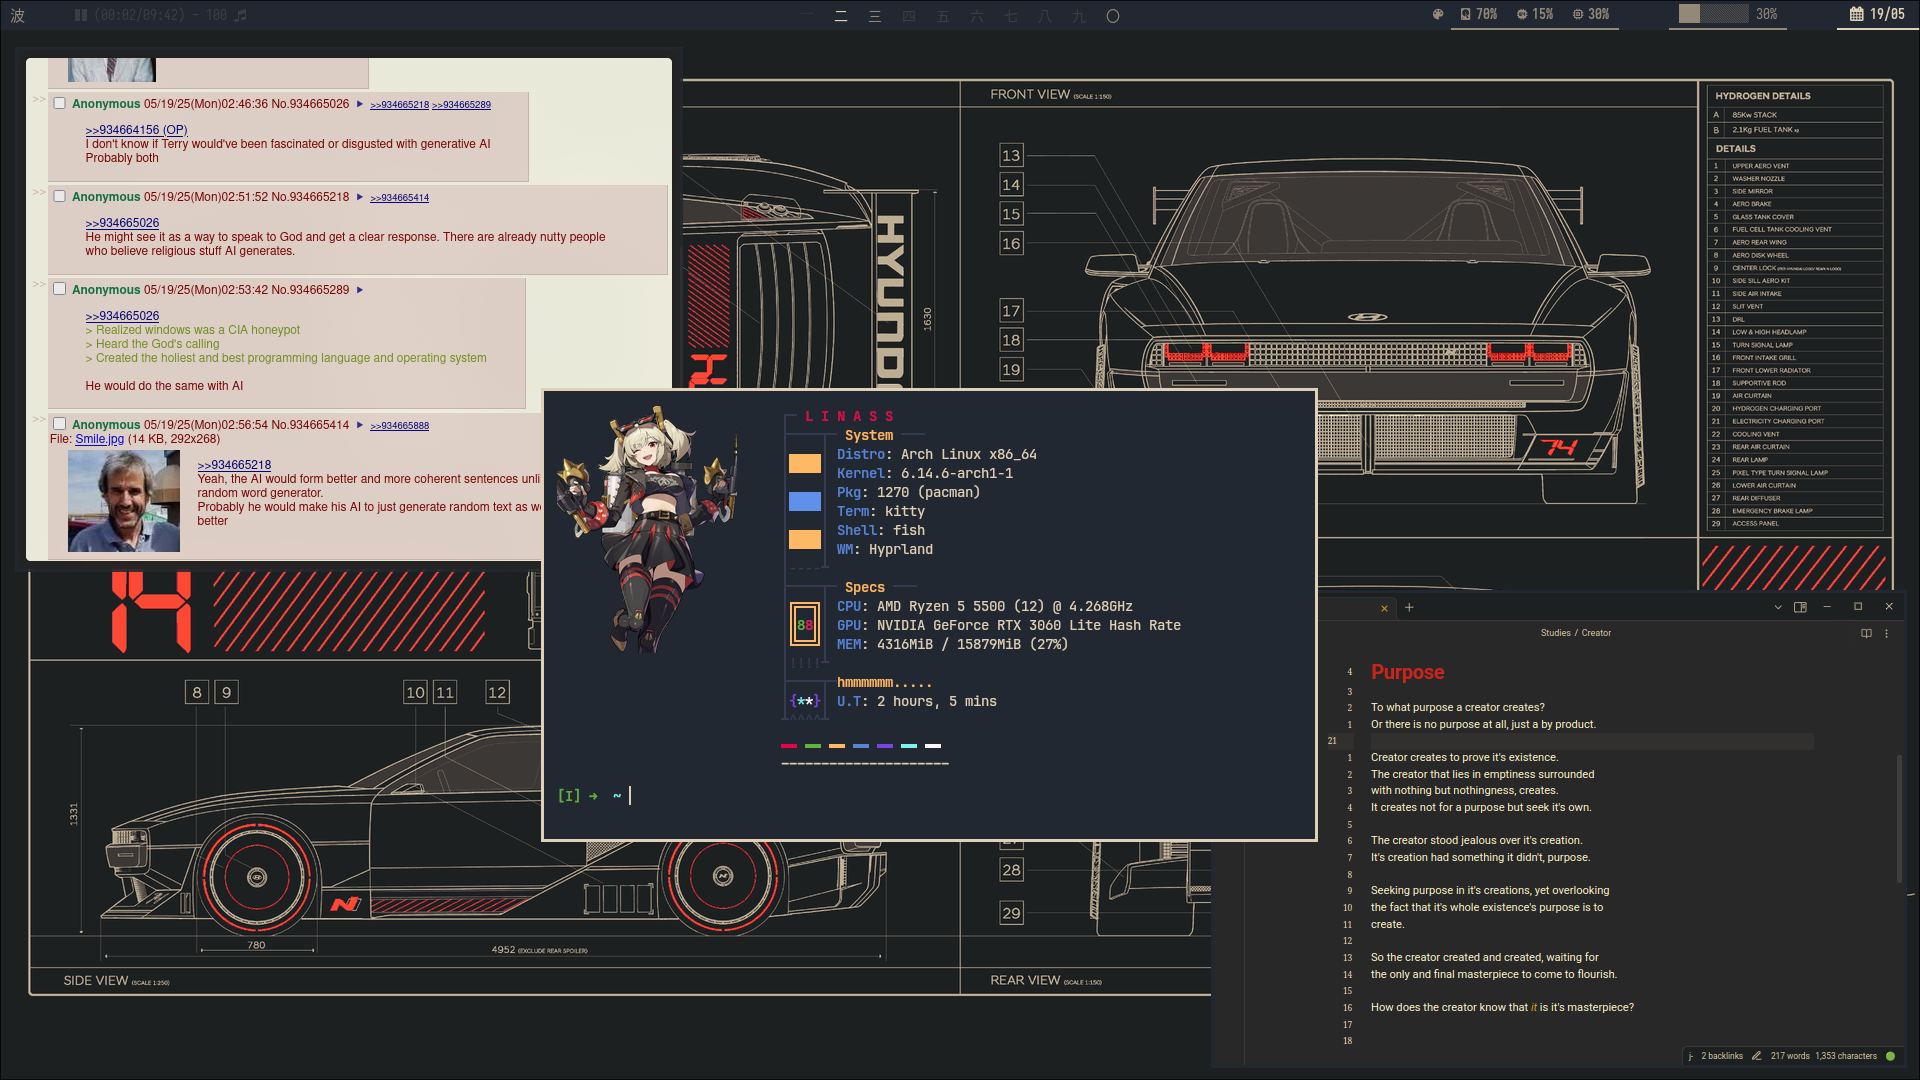Follow backlink >>934665888 in post header
The image size is (1920, 1080).
tap(399, 426)
